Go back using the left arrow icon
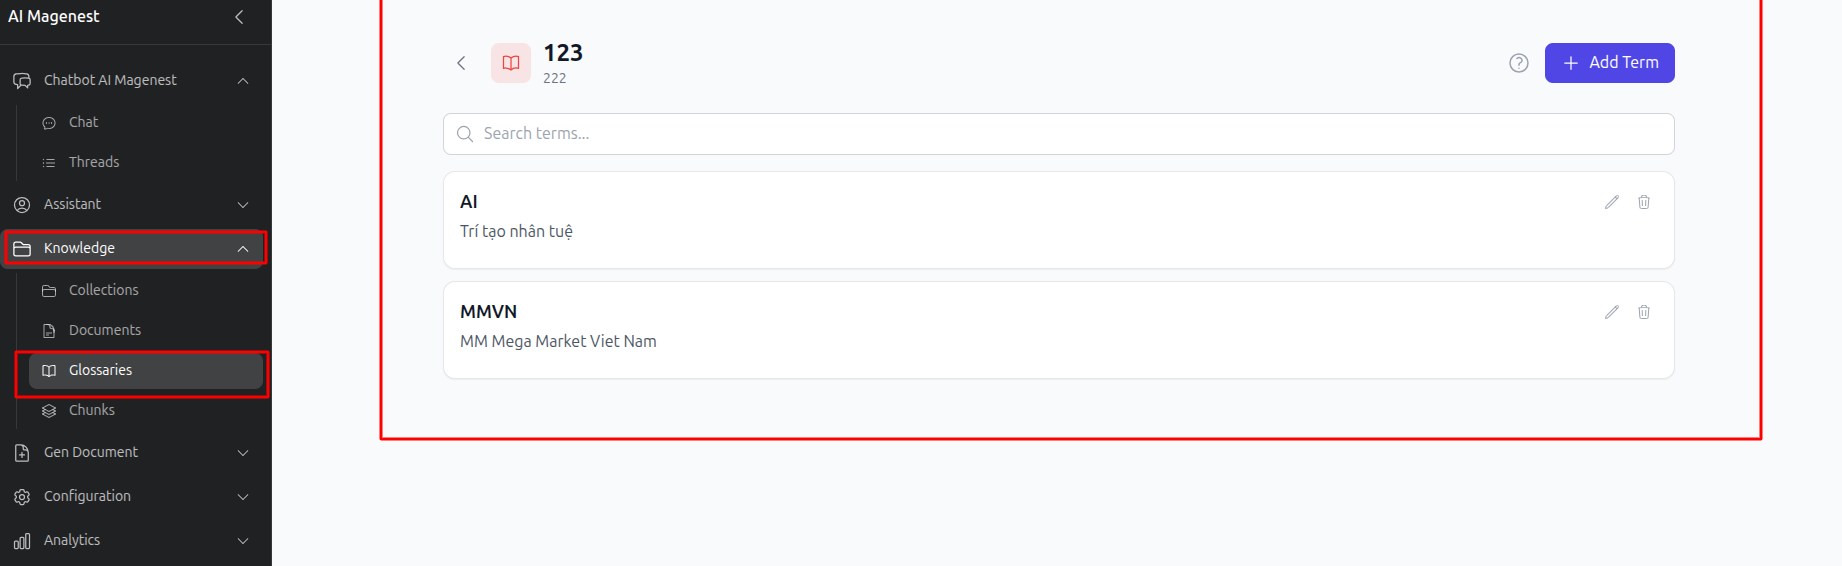Viewport: 1842px width, 566px height. (461, 63)
